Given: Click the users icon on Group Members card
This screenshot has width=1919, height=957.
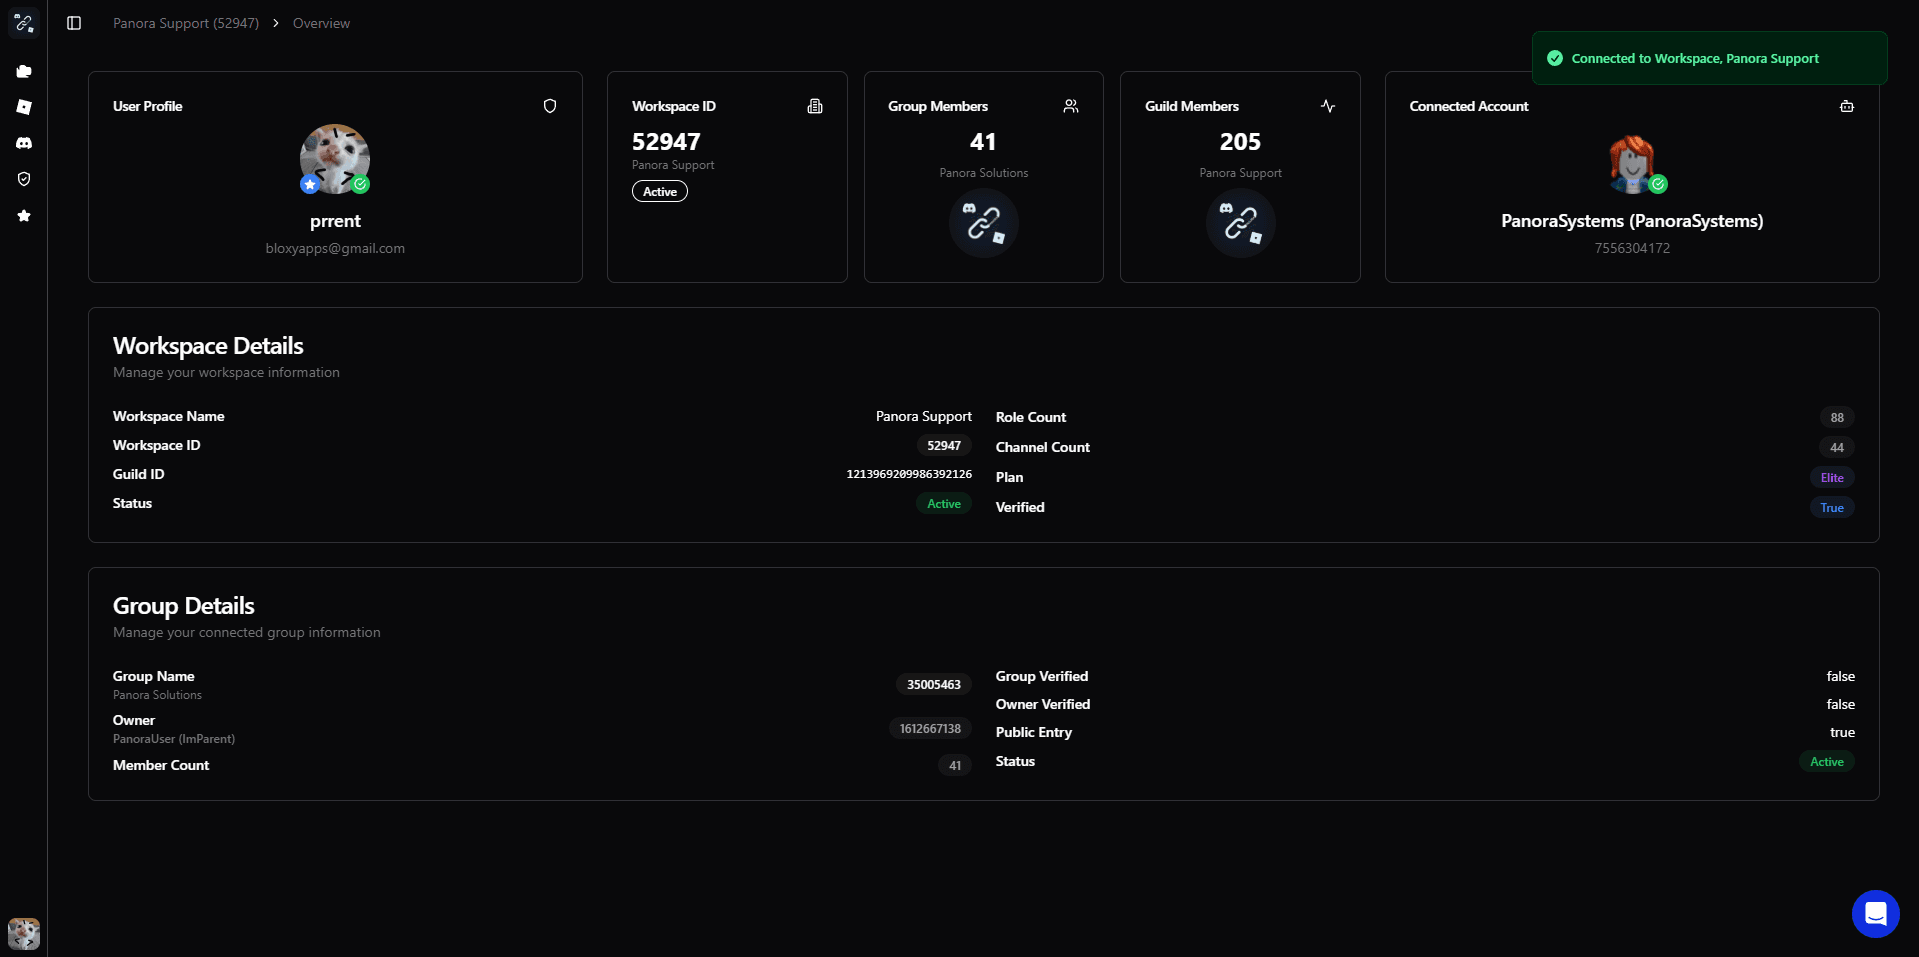Looking at the screenshot, I should point(1071,106).
